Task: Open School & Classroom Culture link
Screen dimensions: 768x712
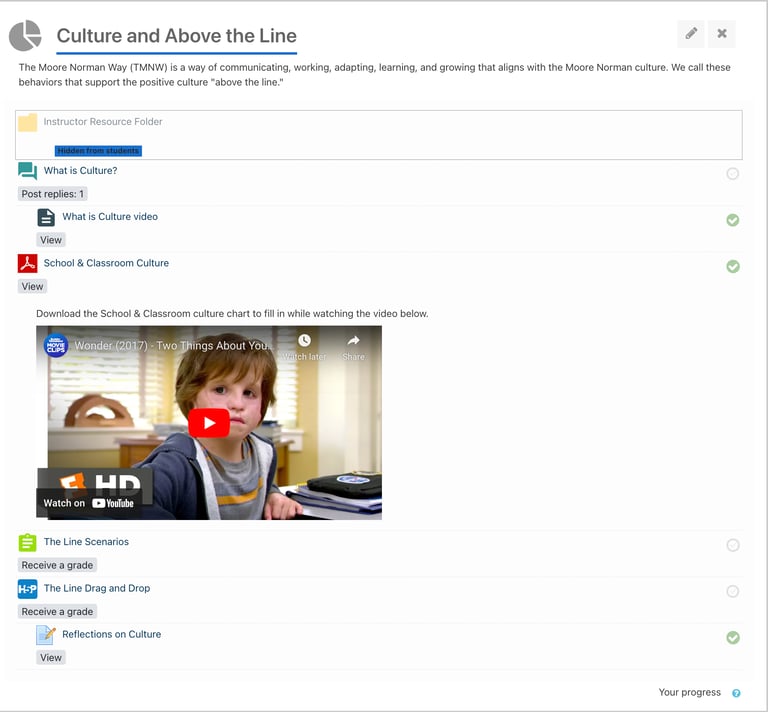Action: (x=106, y=263)
